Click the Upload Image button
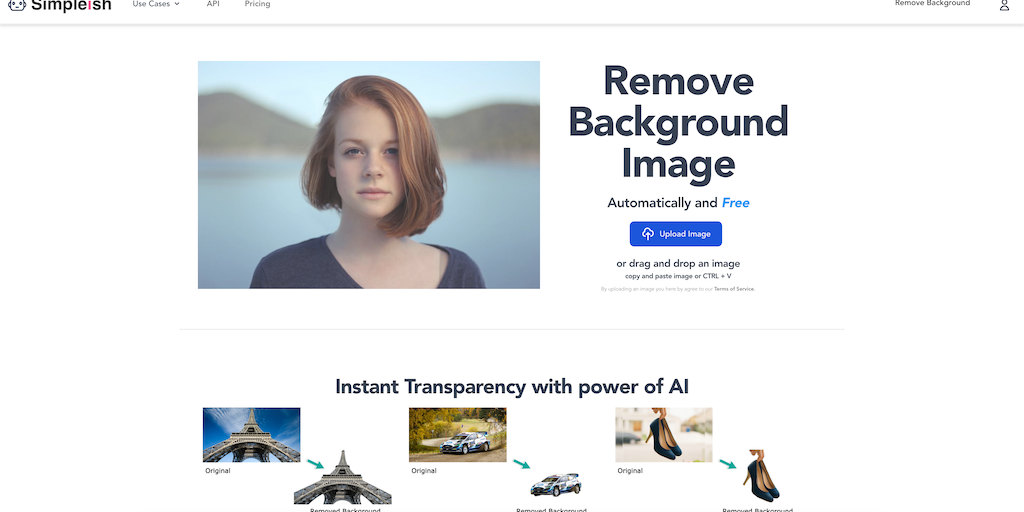The image size is (1024, 512). tap(676, 234)
